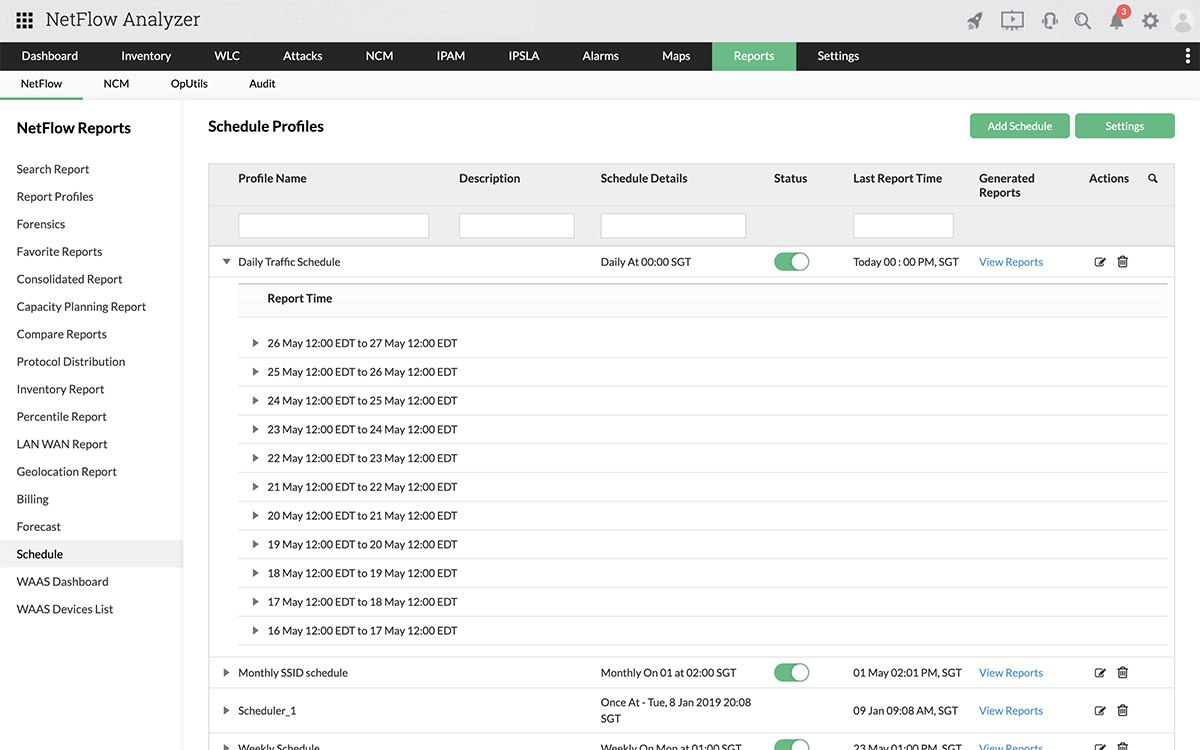
Task: Disable the Daily Traffic Schedule status toggle
Action: pyautogui.click(x=791, y=262)
